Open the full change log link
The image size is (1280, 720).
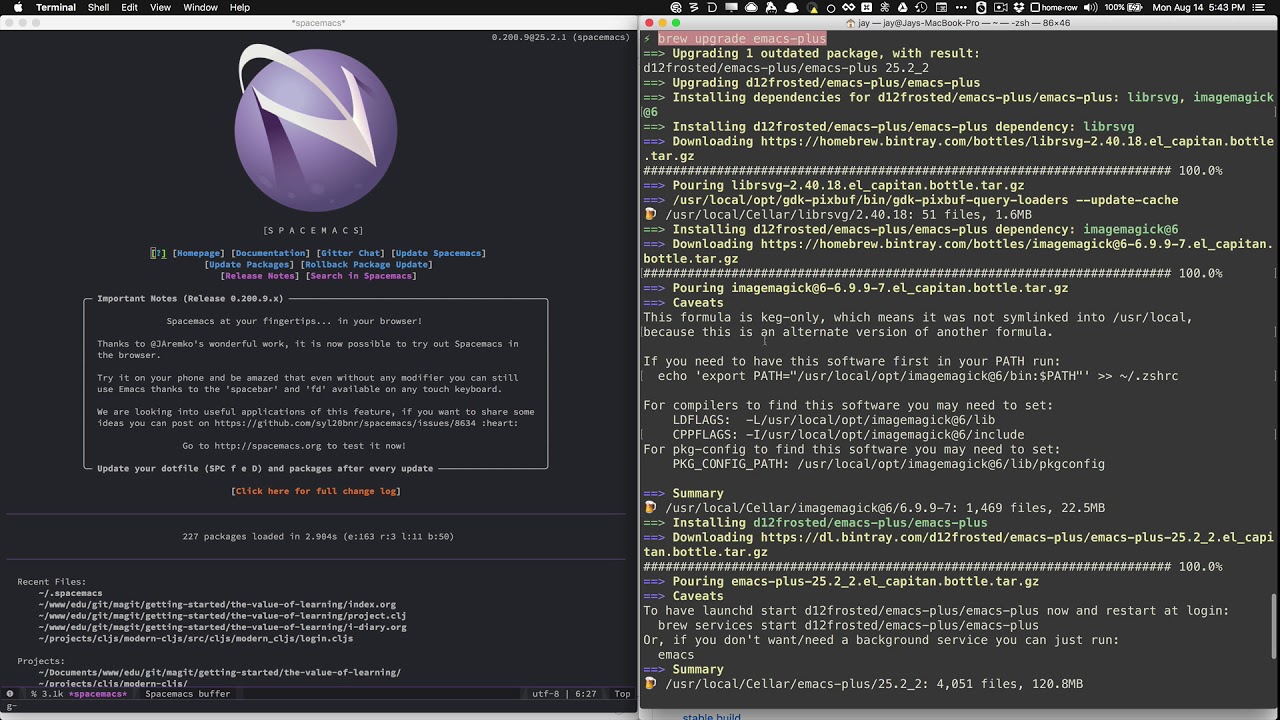pos(315,490)
